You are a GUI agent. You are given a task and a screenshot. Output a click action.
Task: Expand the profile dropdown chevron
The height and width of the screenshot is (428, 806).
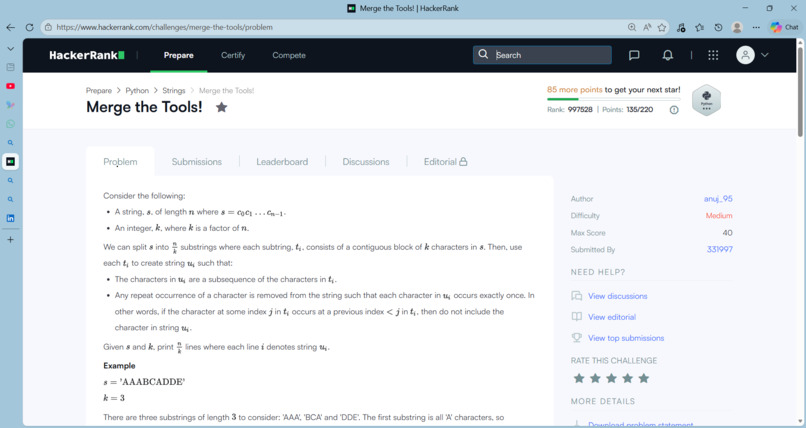[x=765, y=55]
